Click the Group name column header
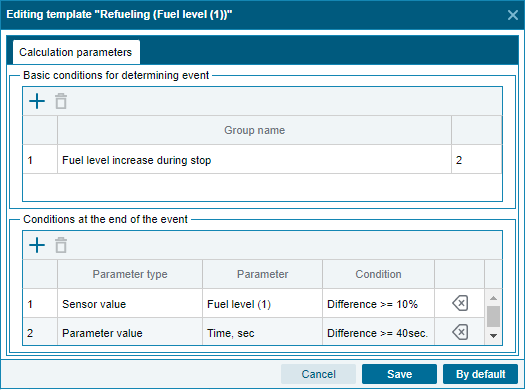Viewport: 525px width, 390px height. click(254, 130)
